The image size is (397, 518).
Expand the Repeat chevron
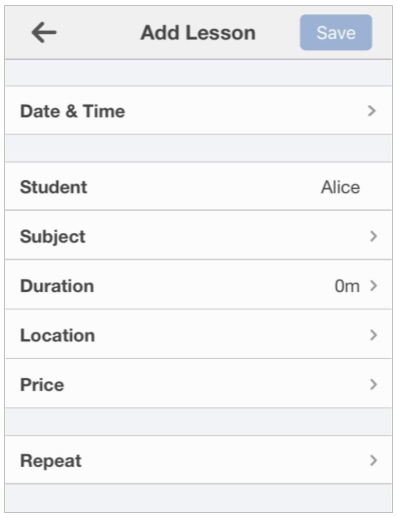point(373,460)
